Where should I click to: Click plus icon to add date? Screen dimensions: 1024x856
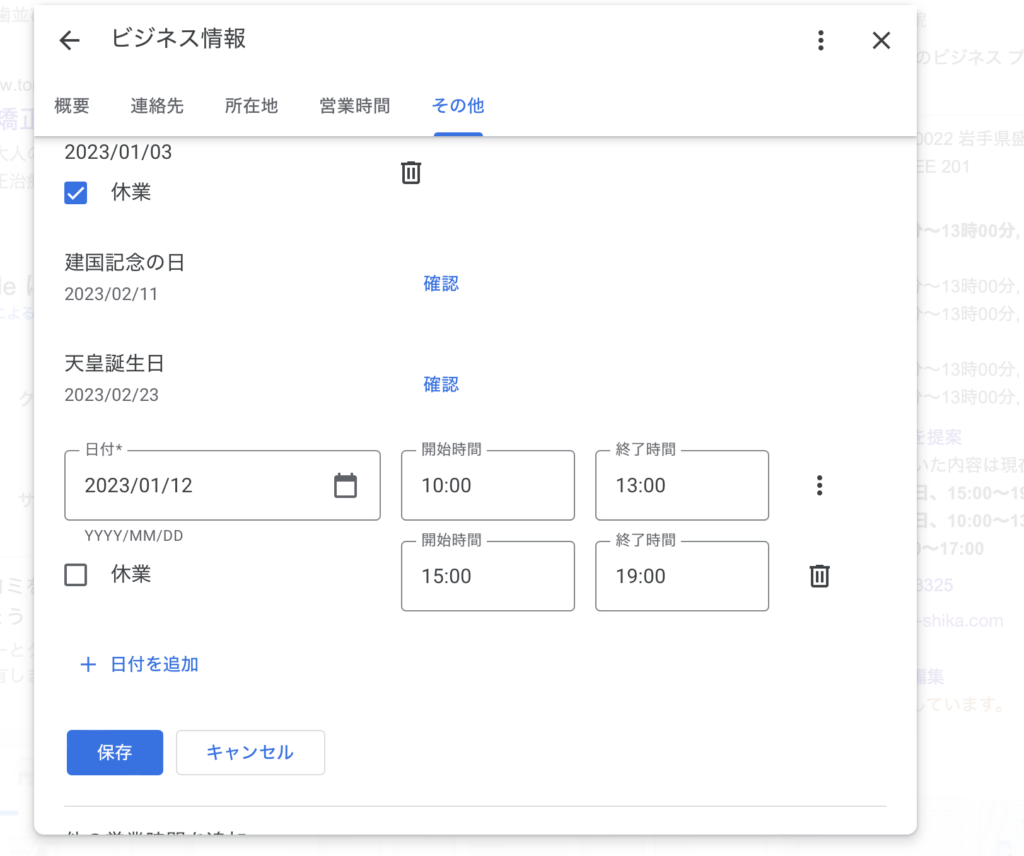pyautogui.click(x=88, y=664)
